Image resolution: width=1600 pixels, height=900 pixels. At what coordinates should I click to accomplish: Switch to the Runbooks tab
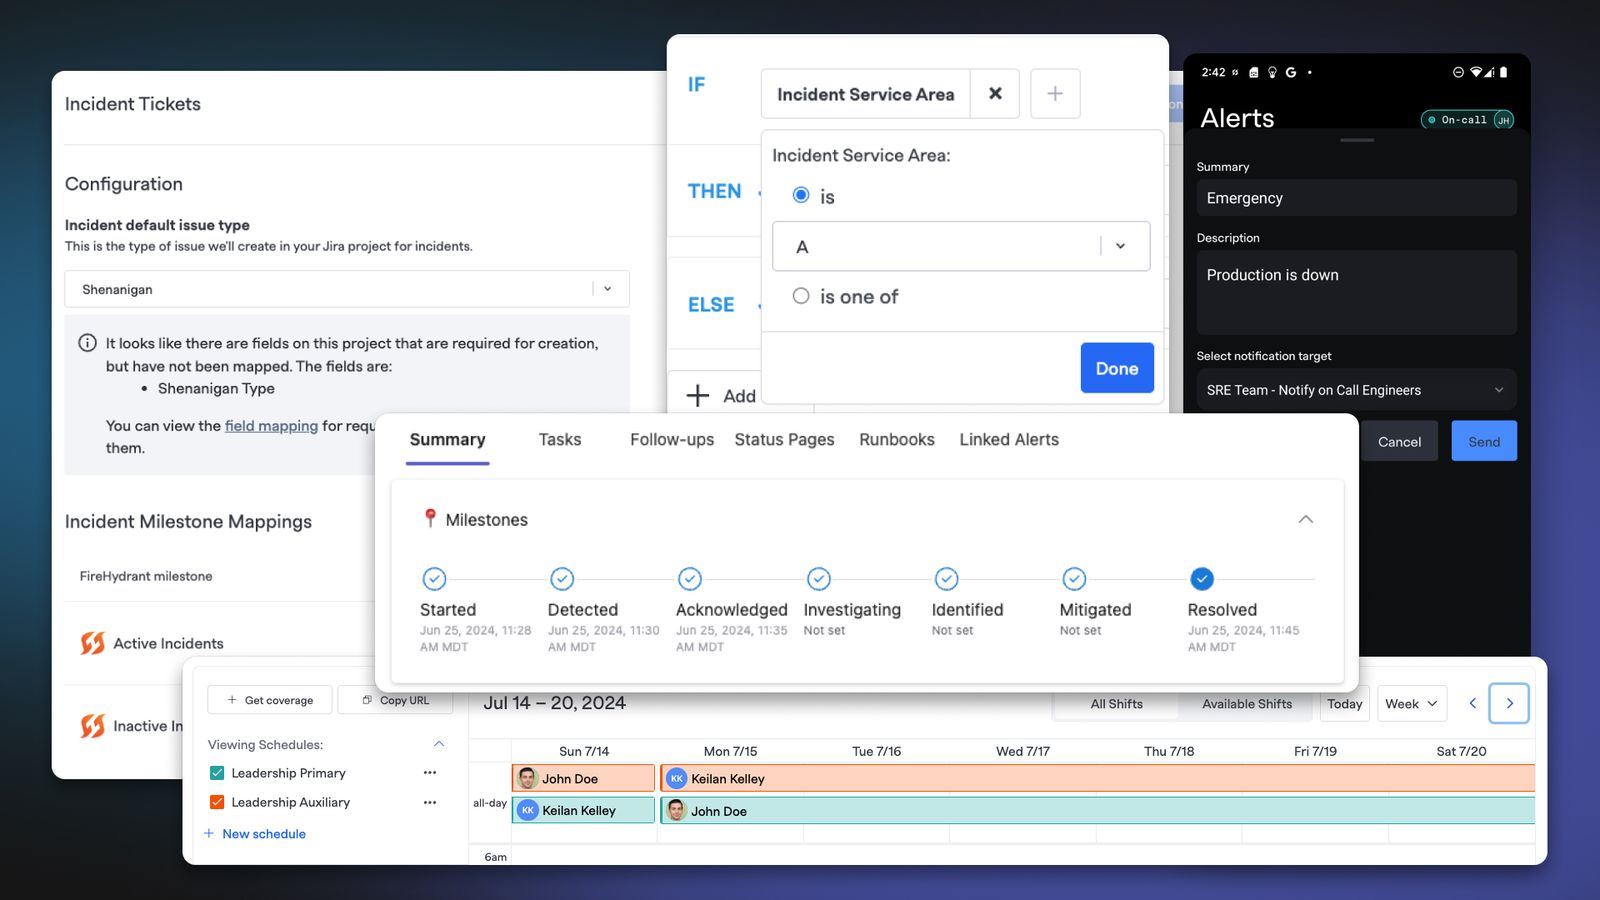[897, 440]
